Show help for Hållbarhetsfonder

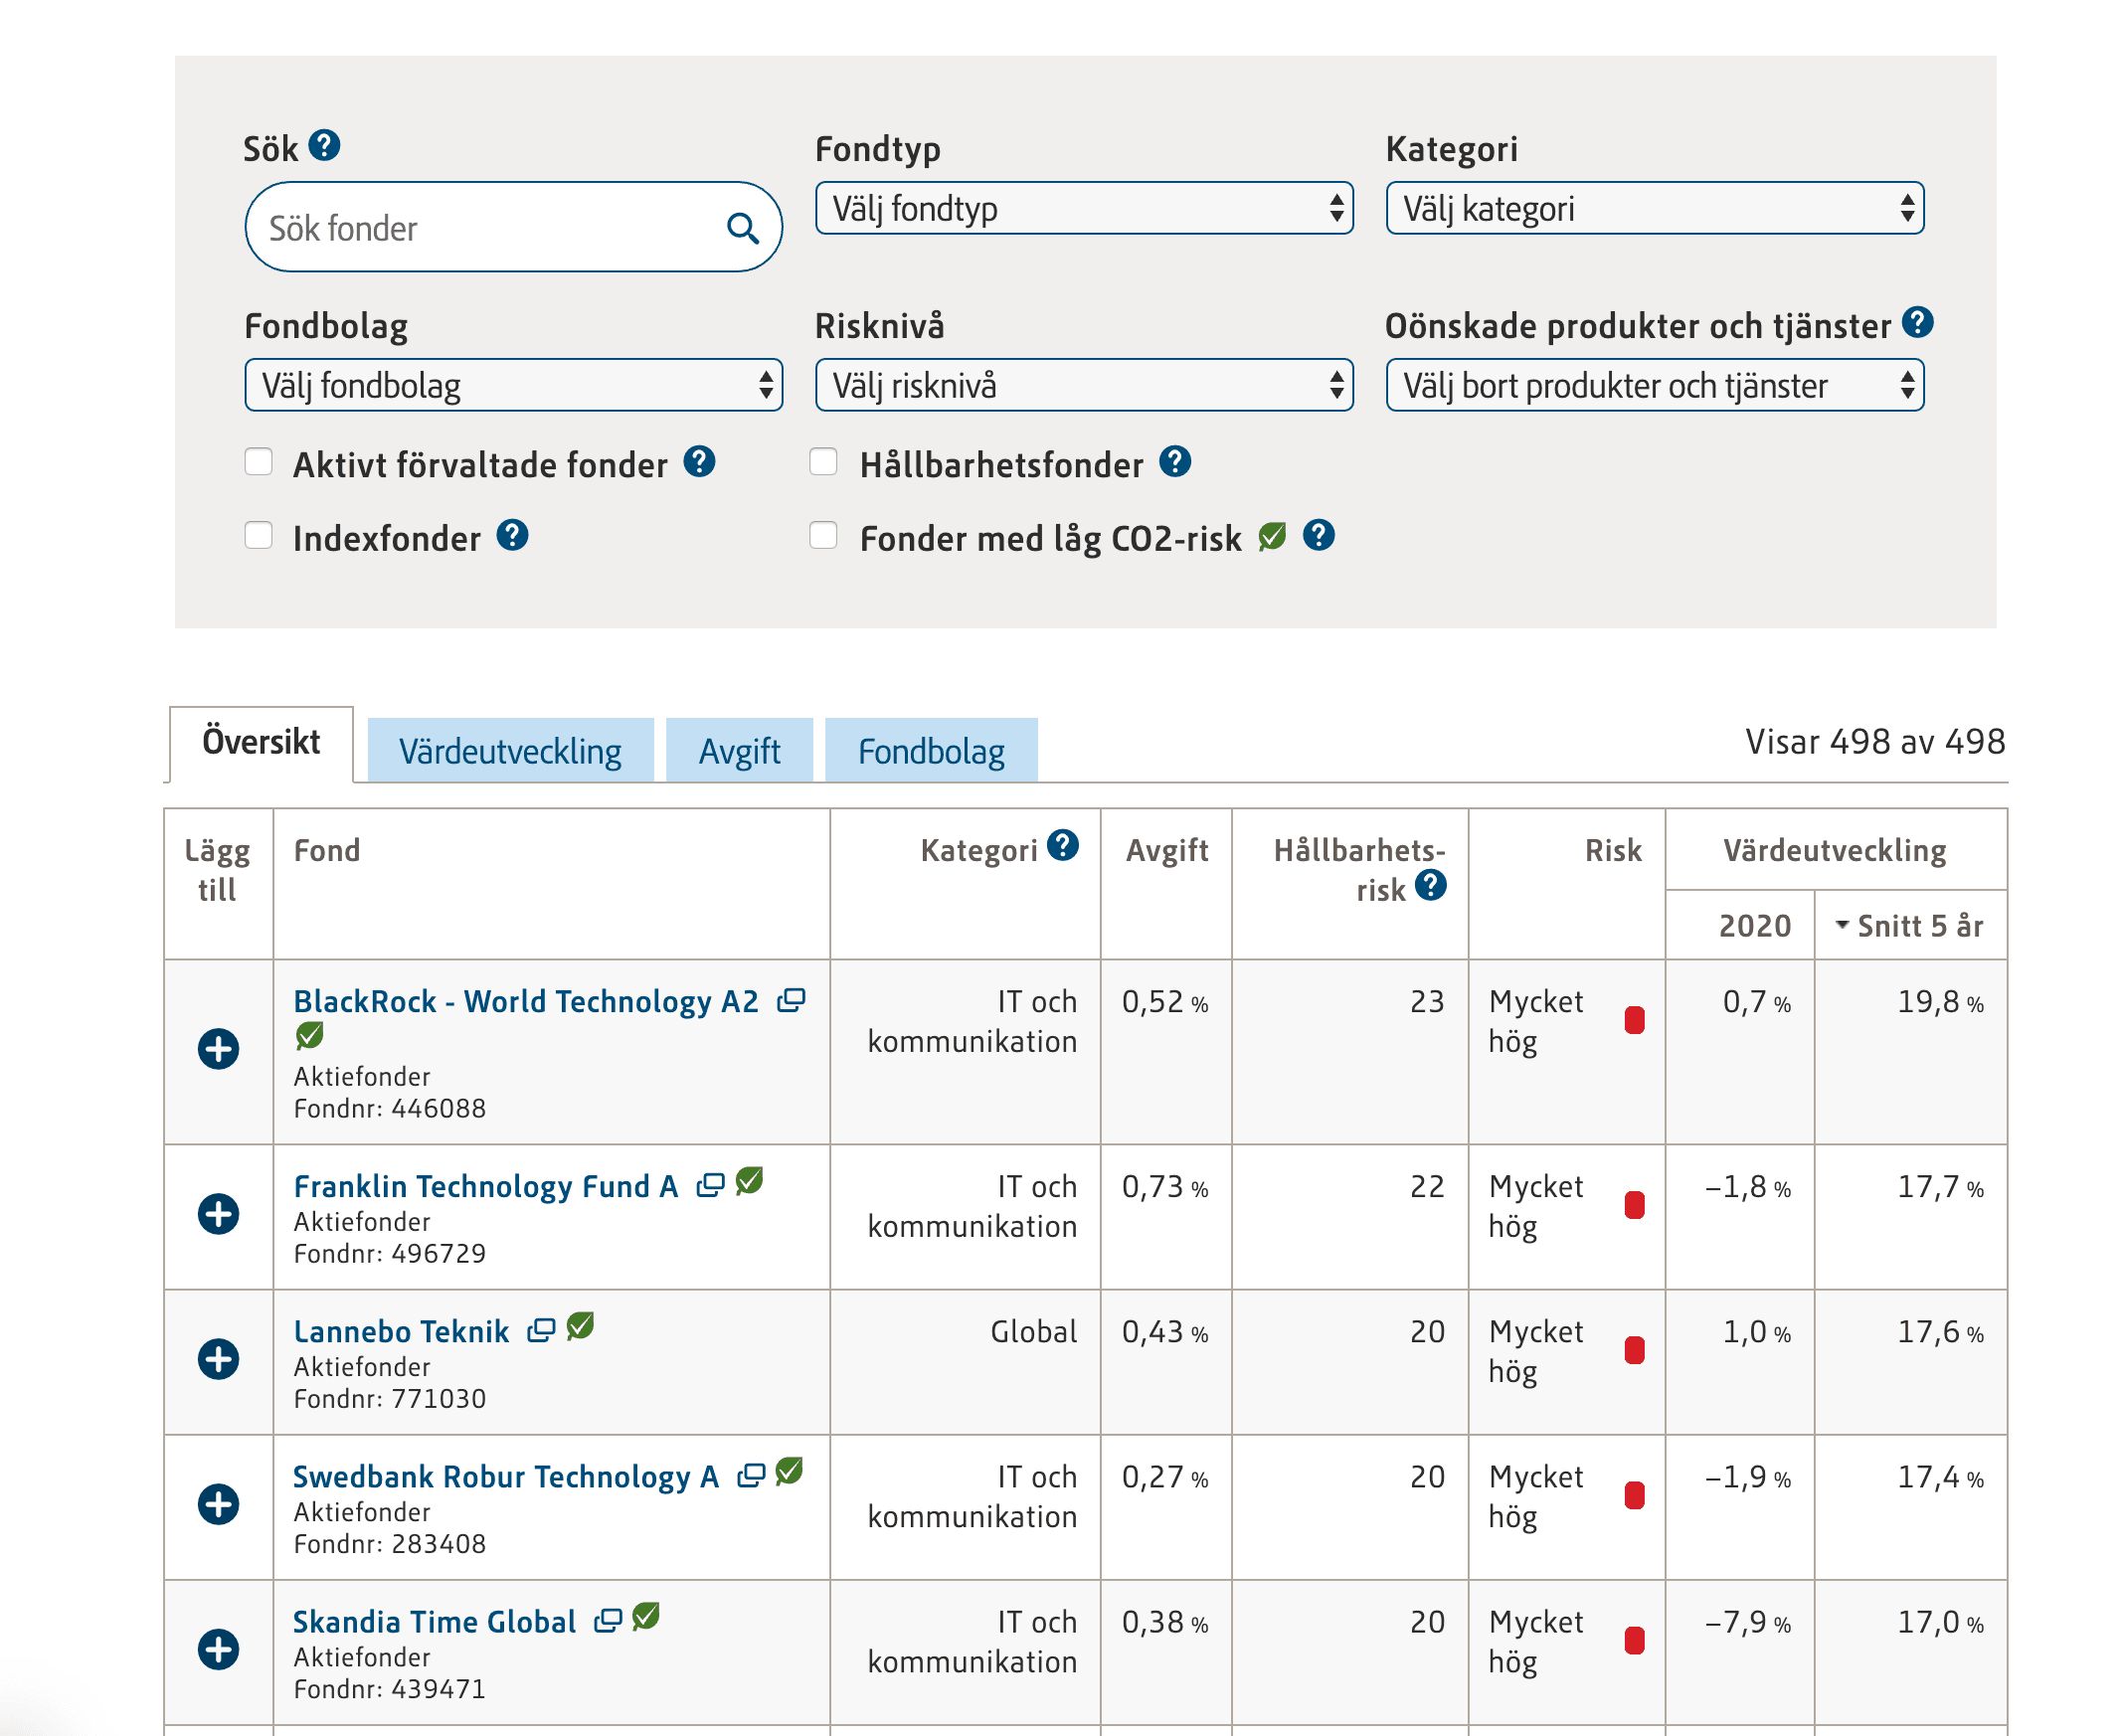[x=1175, y=461]
